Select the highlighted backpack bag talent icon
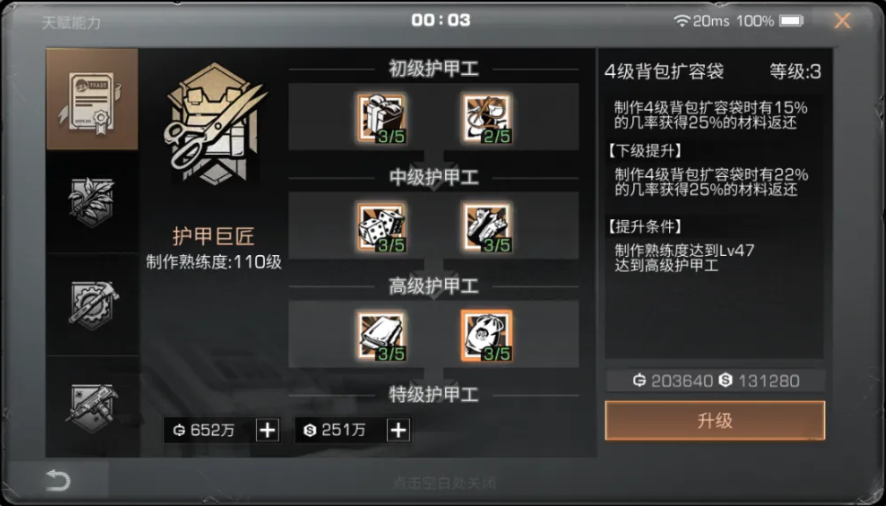This screenshot has height=506, width=886. [487, 335]
